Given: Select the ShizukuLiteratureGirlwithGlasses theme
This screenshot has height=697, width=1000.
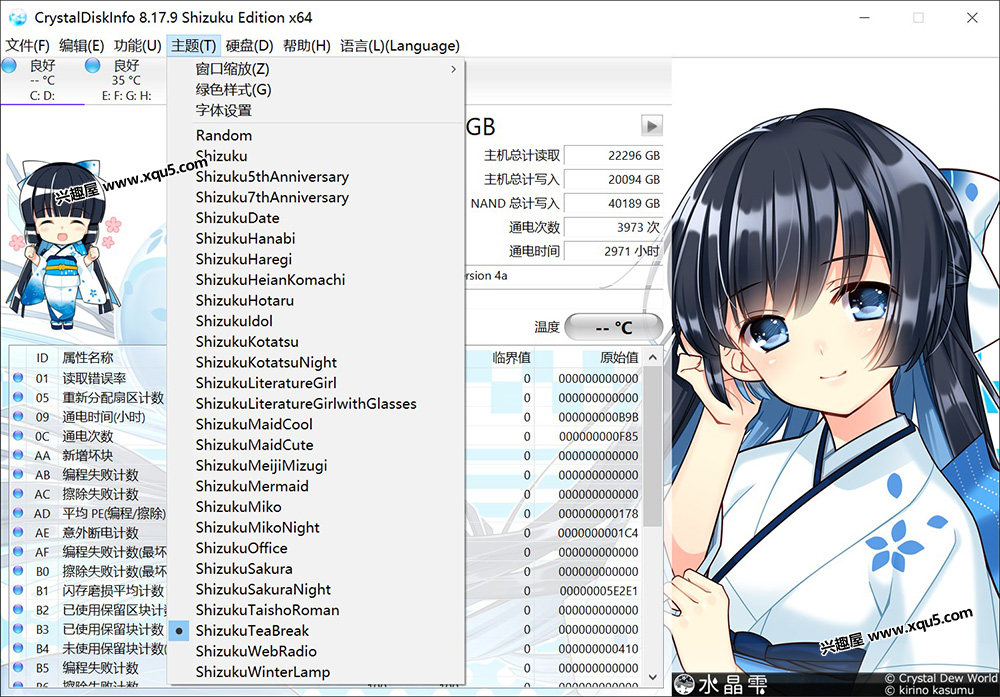Looking at the screenshot, I should [x=316, y=404].
